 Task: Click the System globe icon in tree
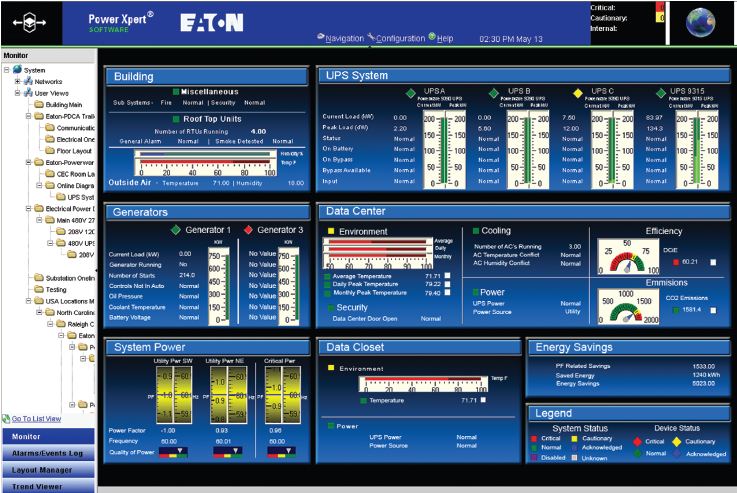[x=17, y=70]
